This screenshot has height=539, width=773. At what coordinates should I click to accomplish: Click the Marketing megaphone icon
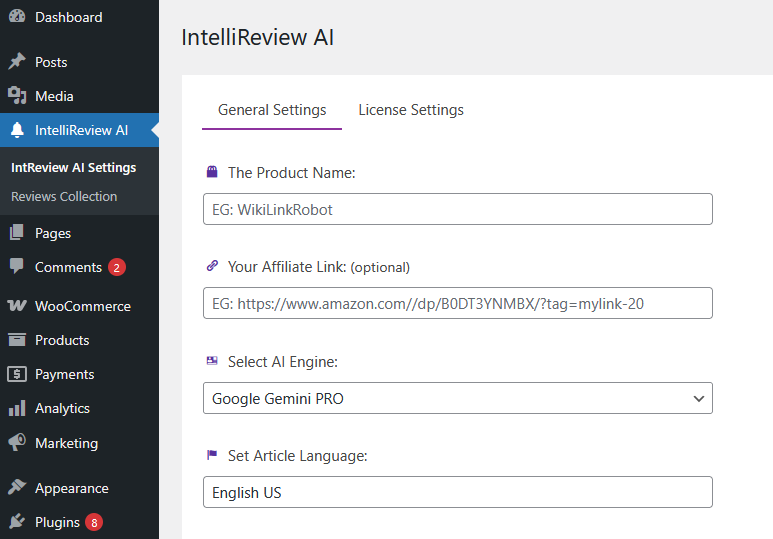(x=17, y=443)
